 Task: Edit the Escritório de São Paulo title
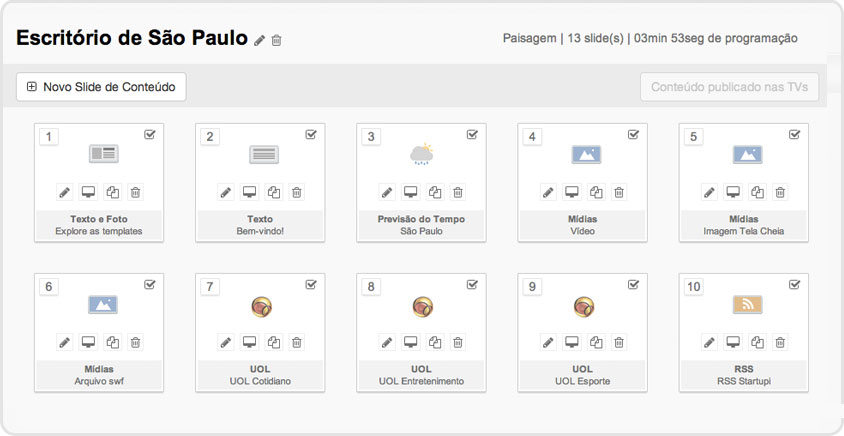coord(260,40)
